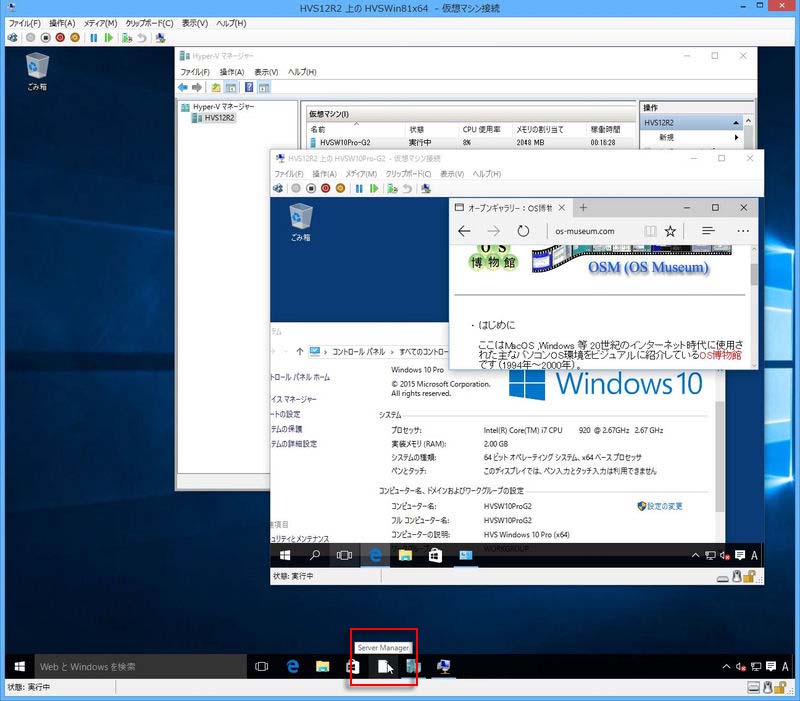Click volume icon in outer taskbar tray
Screen dimensions: 800x701
pyautogui.click(x=741, y=666)
